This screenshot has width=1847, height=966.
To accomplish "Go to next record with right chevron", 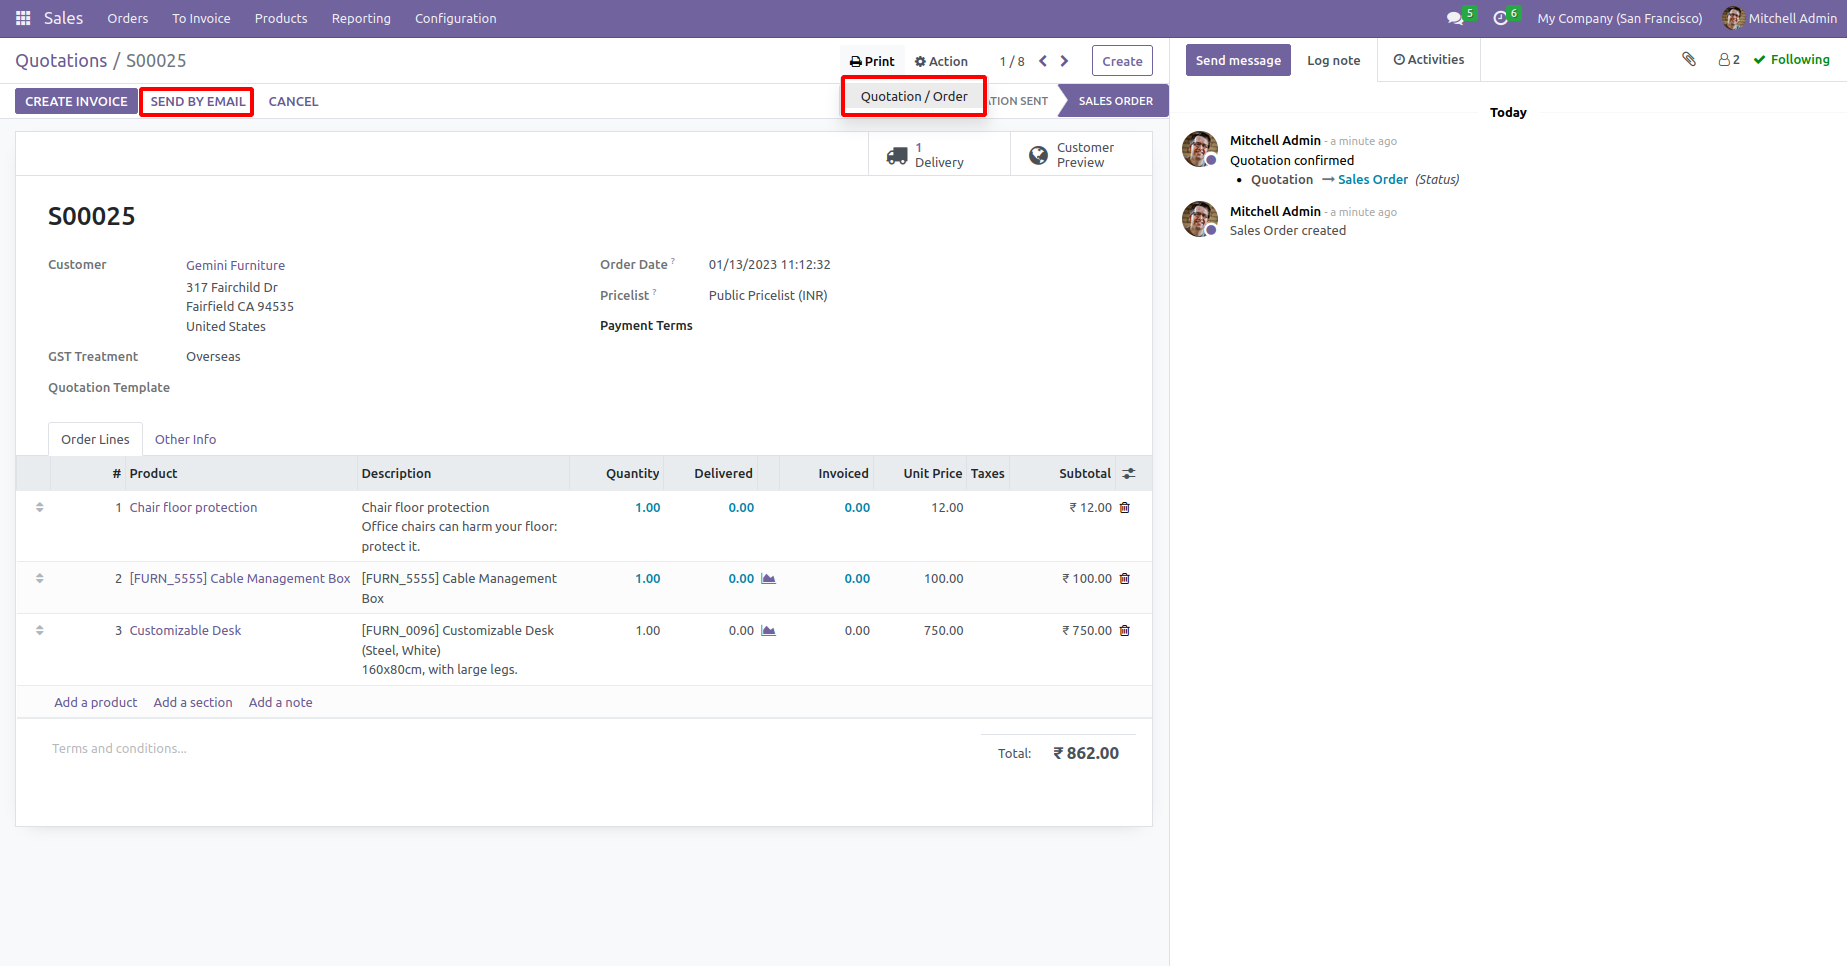I will [1065, 61].
